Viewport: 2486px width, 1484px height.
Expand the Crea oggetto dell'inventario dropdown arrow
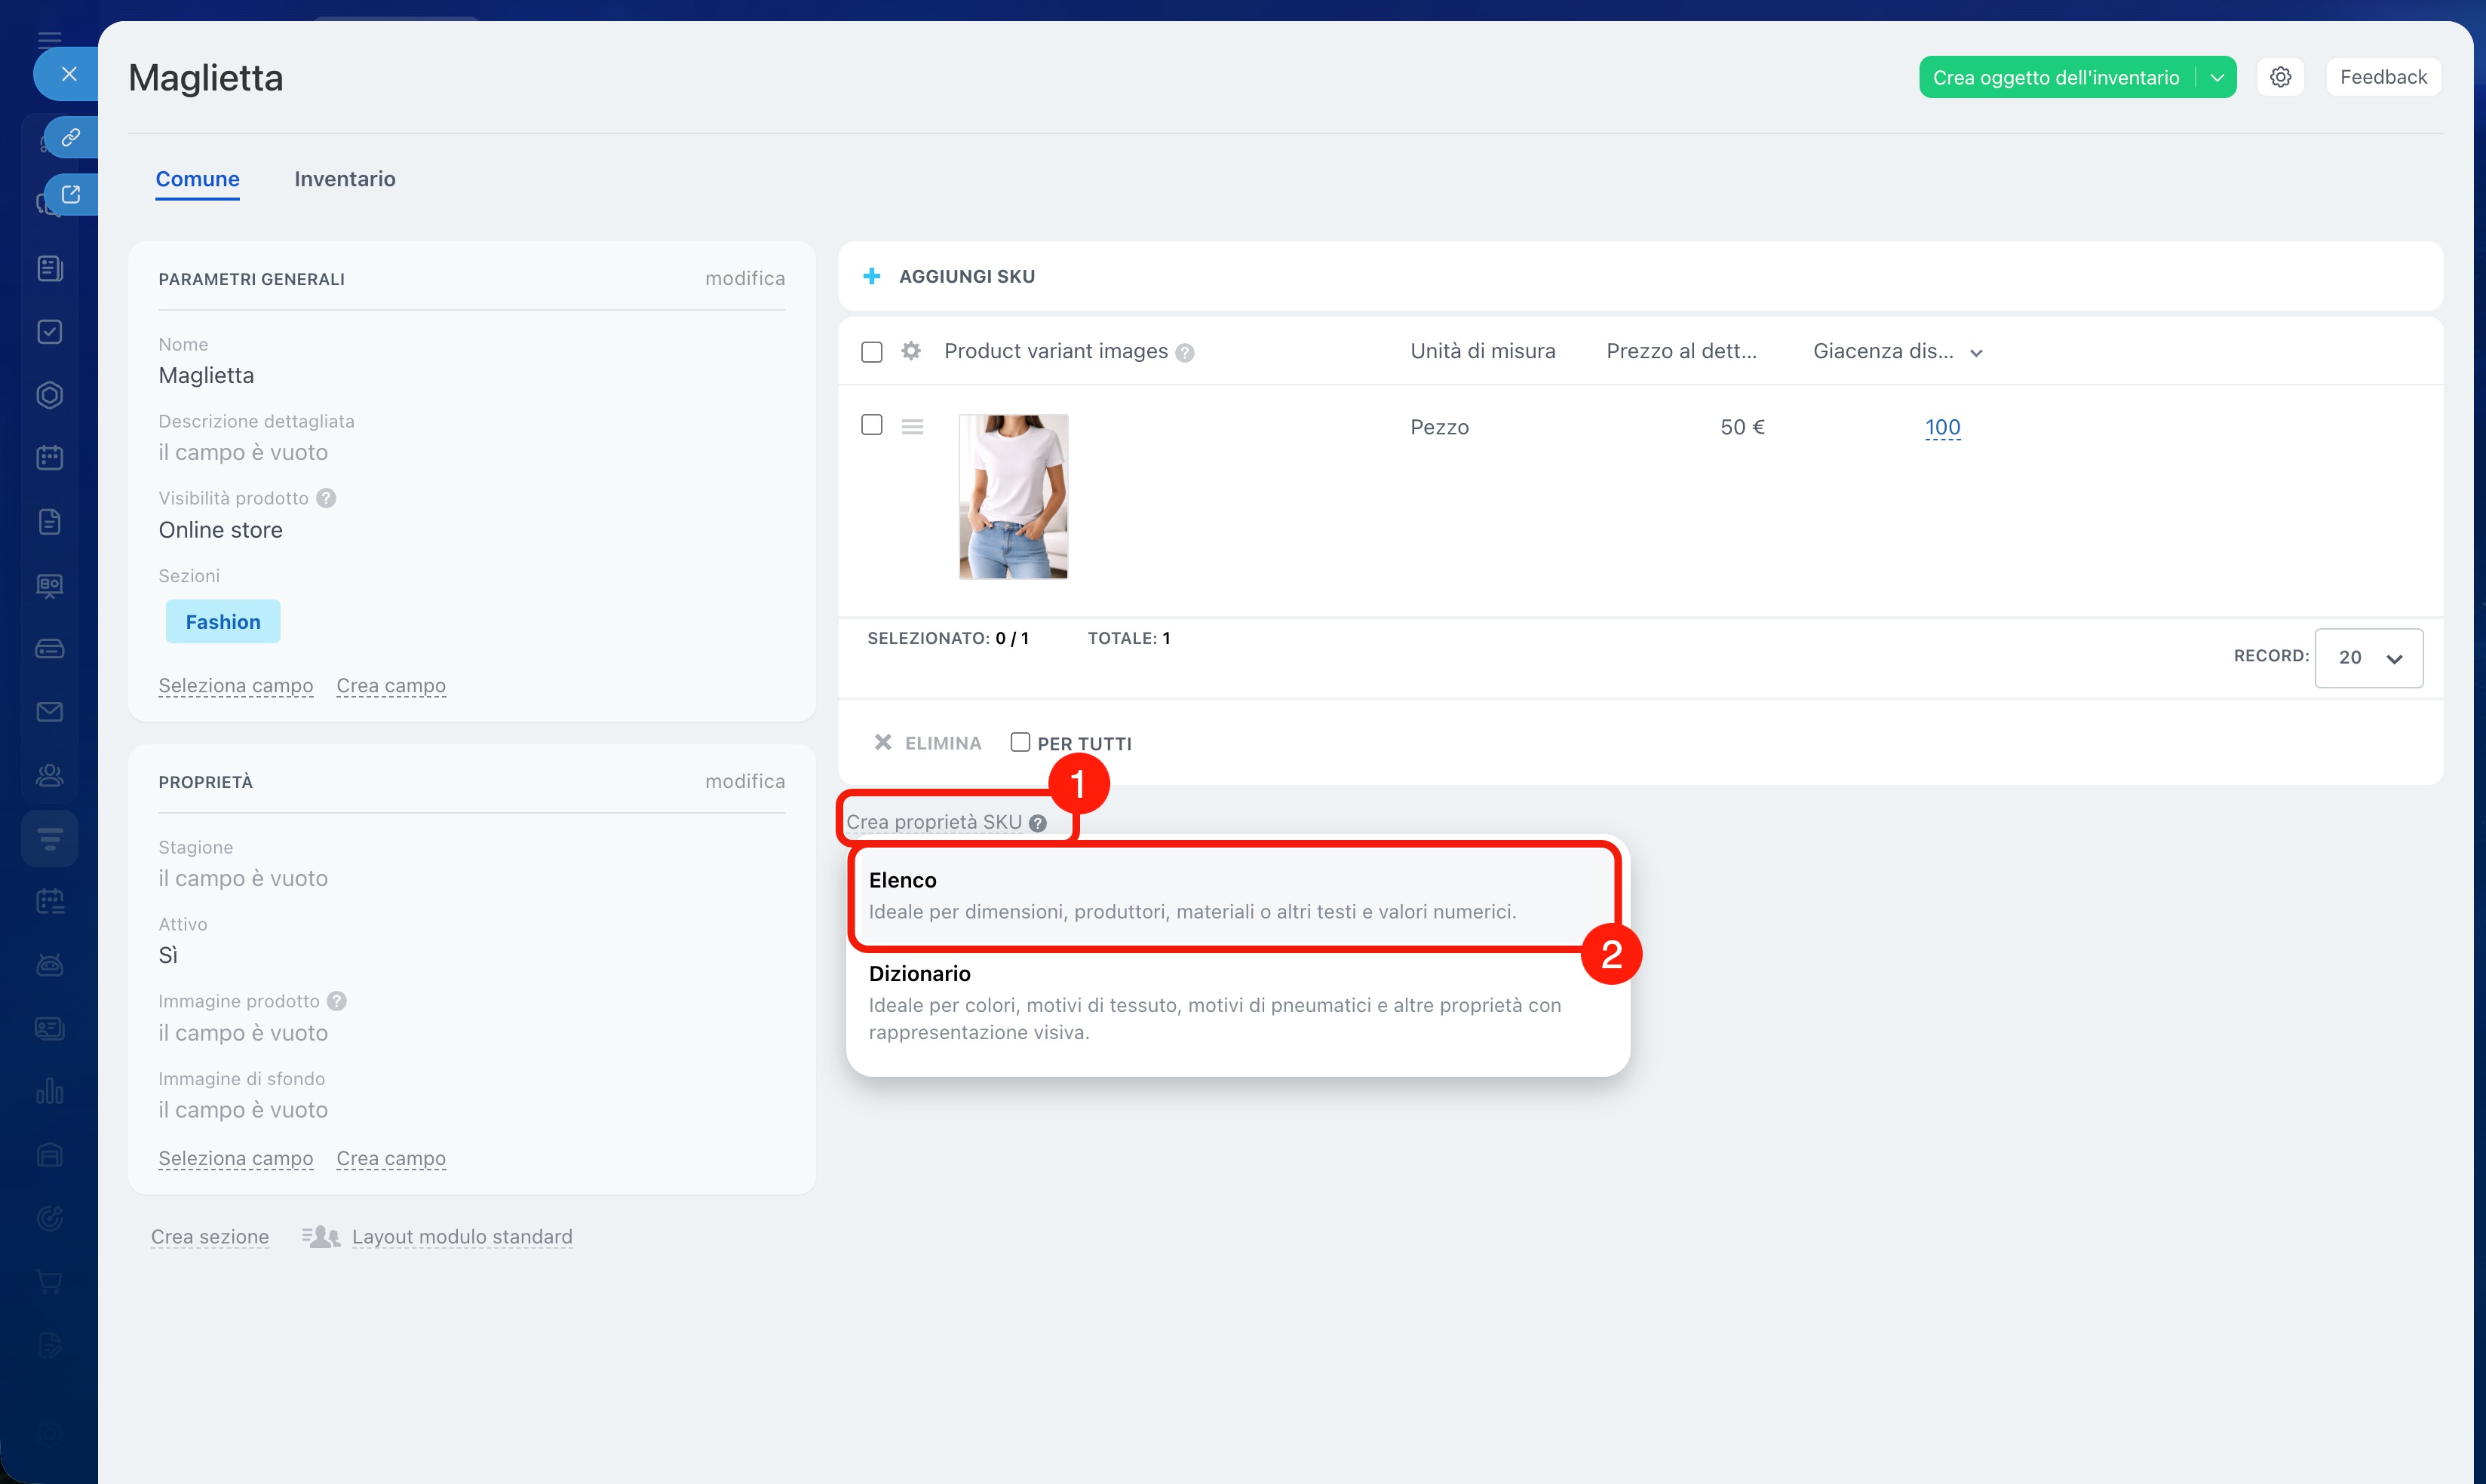[2216, 77]
